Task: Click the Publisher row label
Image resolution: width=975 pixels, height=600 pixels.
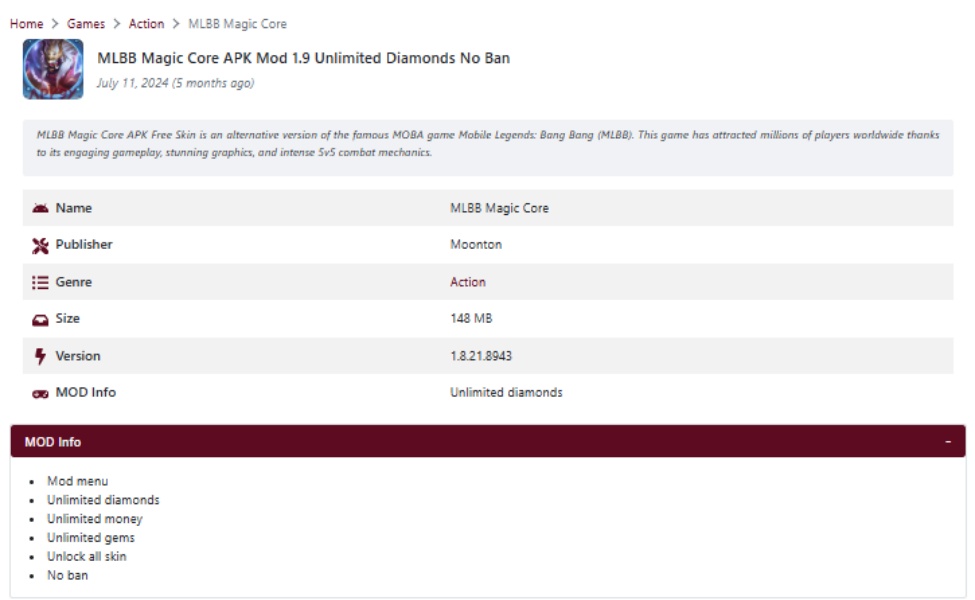Action: (x=84, y=244)
